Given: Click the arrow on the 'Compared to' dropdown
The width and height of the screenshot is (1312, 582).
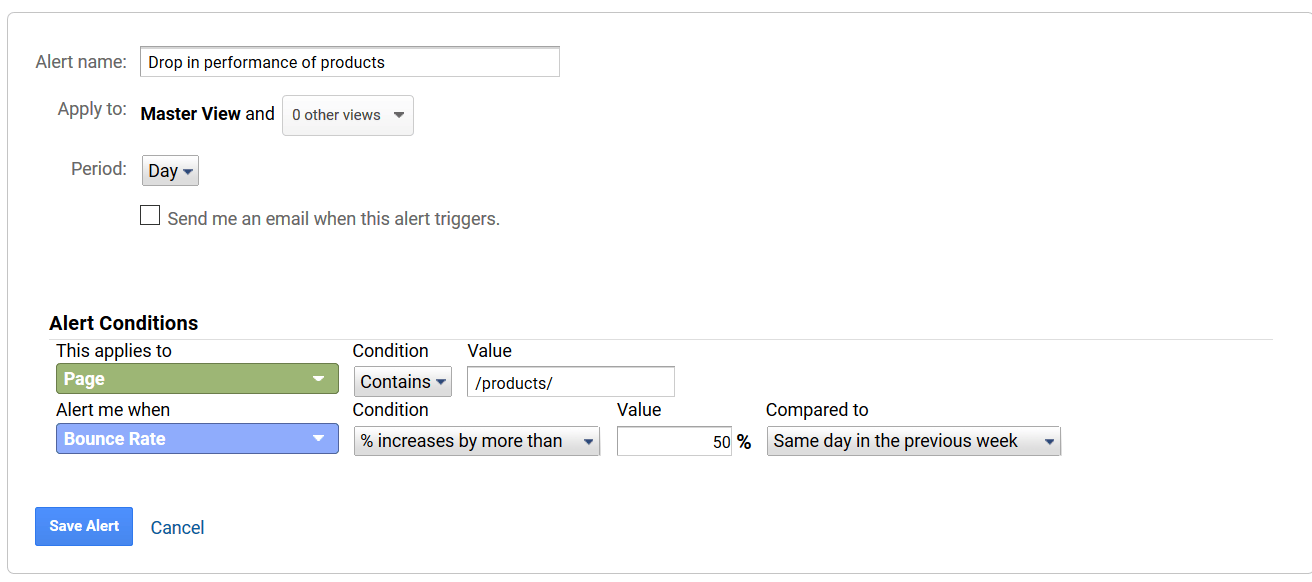Looking at the screenshot, I should [1047, 440].
